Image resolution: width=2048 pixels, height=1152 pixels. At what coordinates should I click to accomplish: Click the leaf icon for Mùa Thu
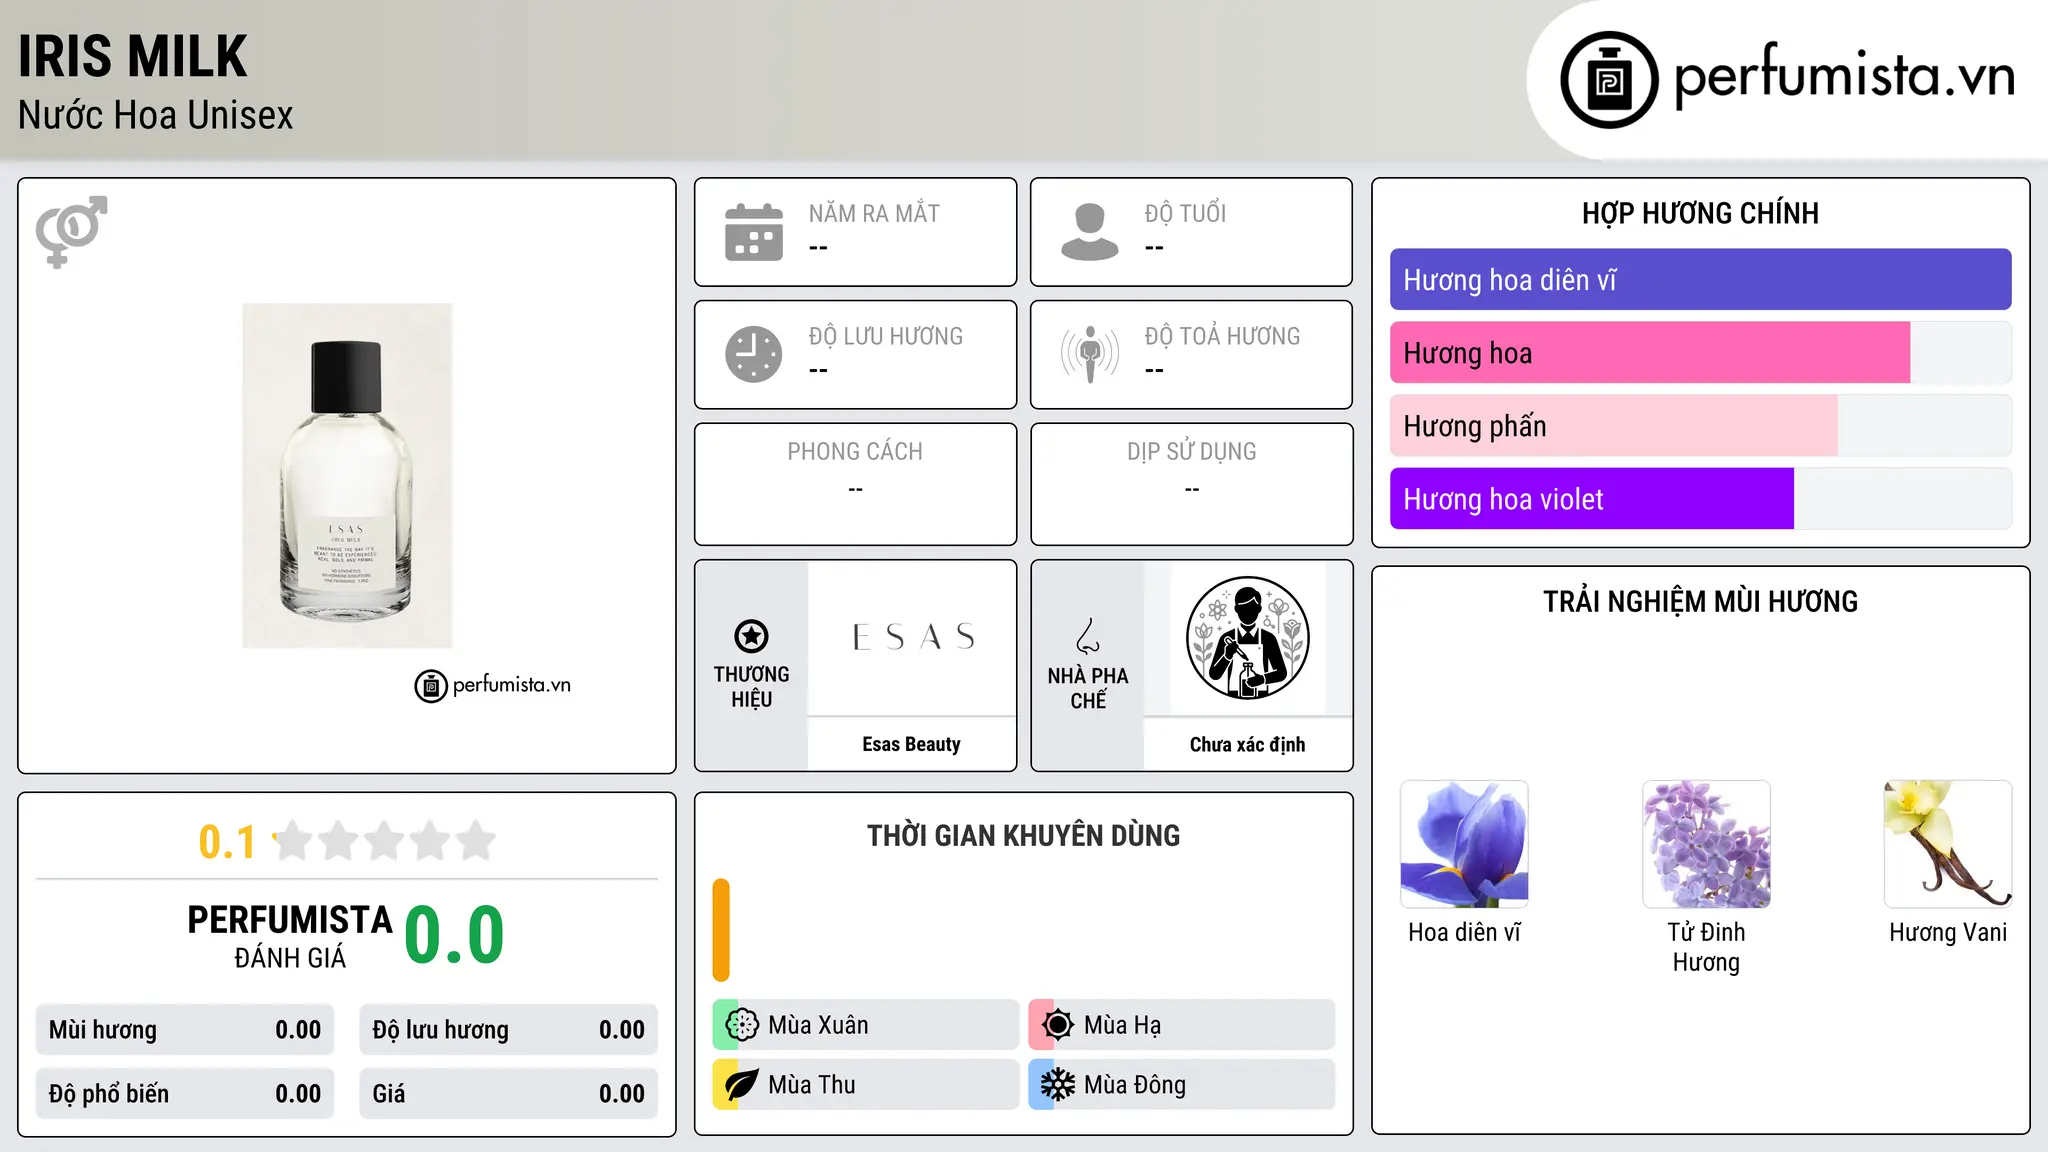(742, 1085)
